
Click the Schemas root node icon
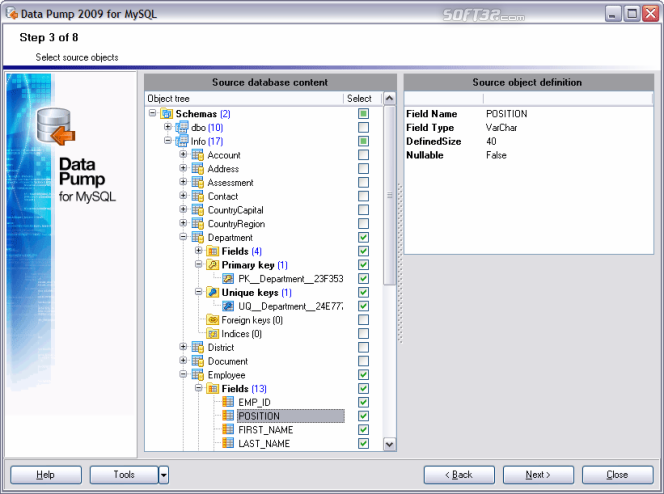(x=167, y=113)
